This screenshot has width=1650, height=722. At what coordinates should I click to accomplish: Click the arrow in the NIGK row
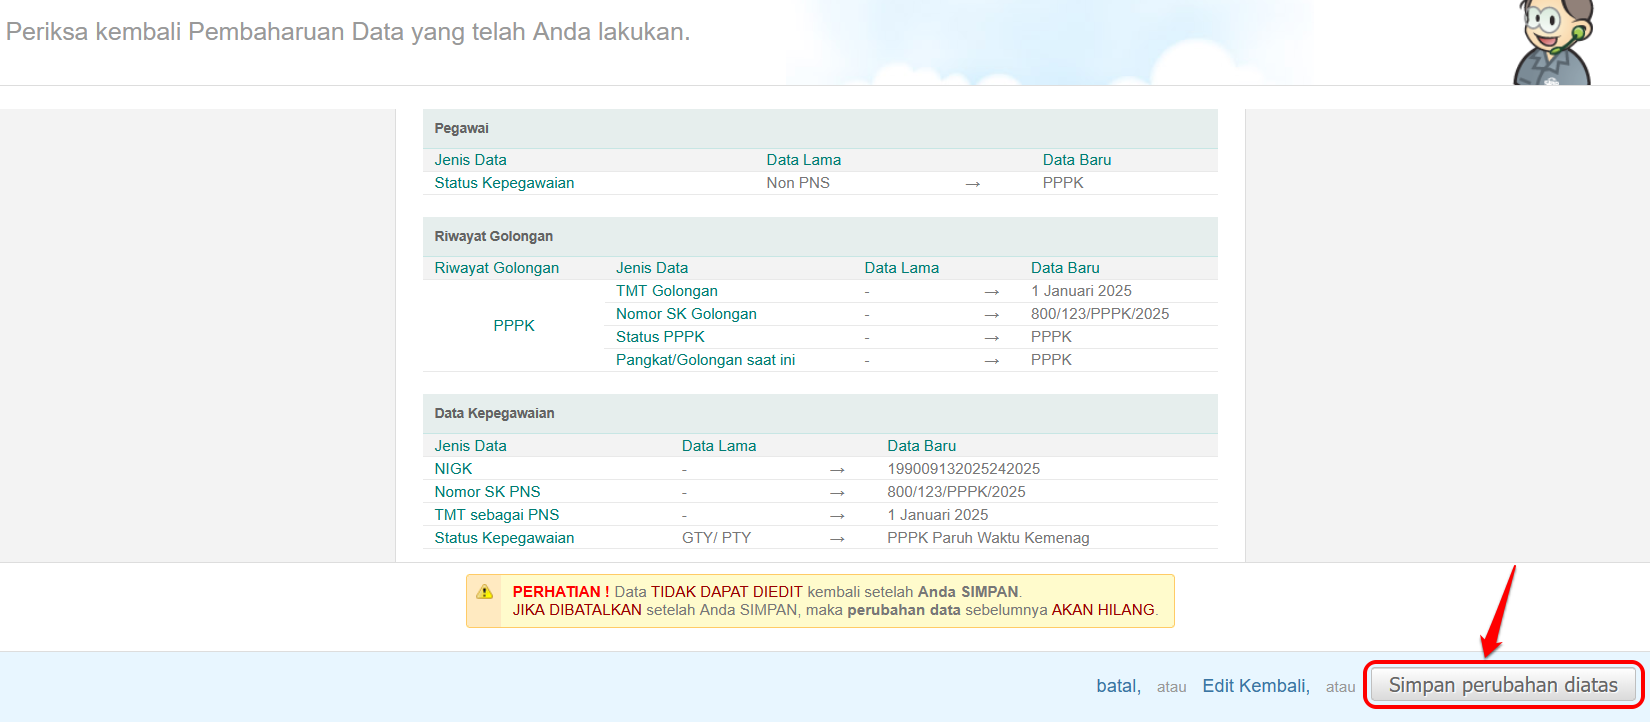pyautogui.click(x=837, y=470)
